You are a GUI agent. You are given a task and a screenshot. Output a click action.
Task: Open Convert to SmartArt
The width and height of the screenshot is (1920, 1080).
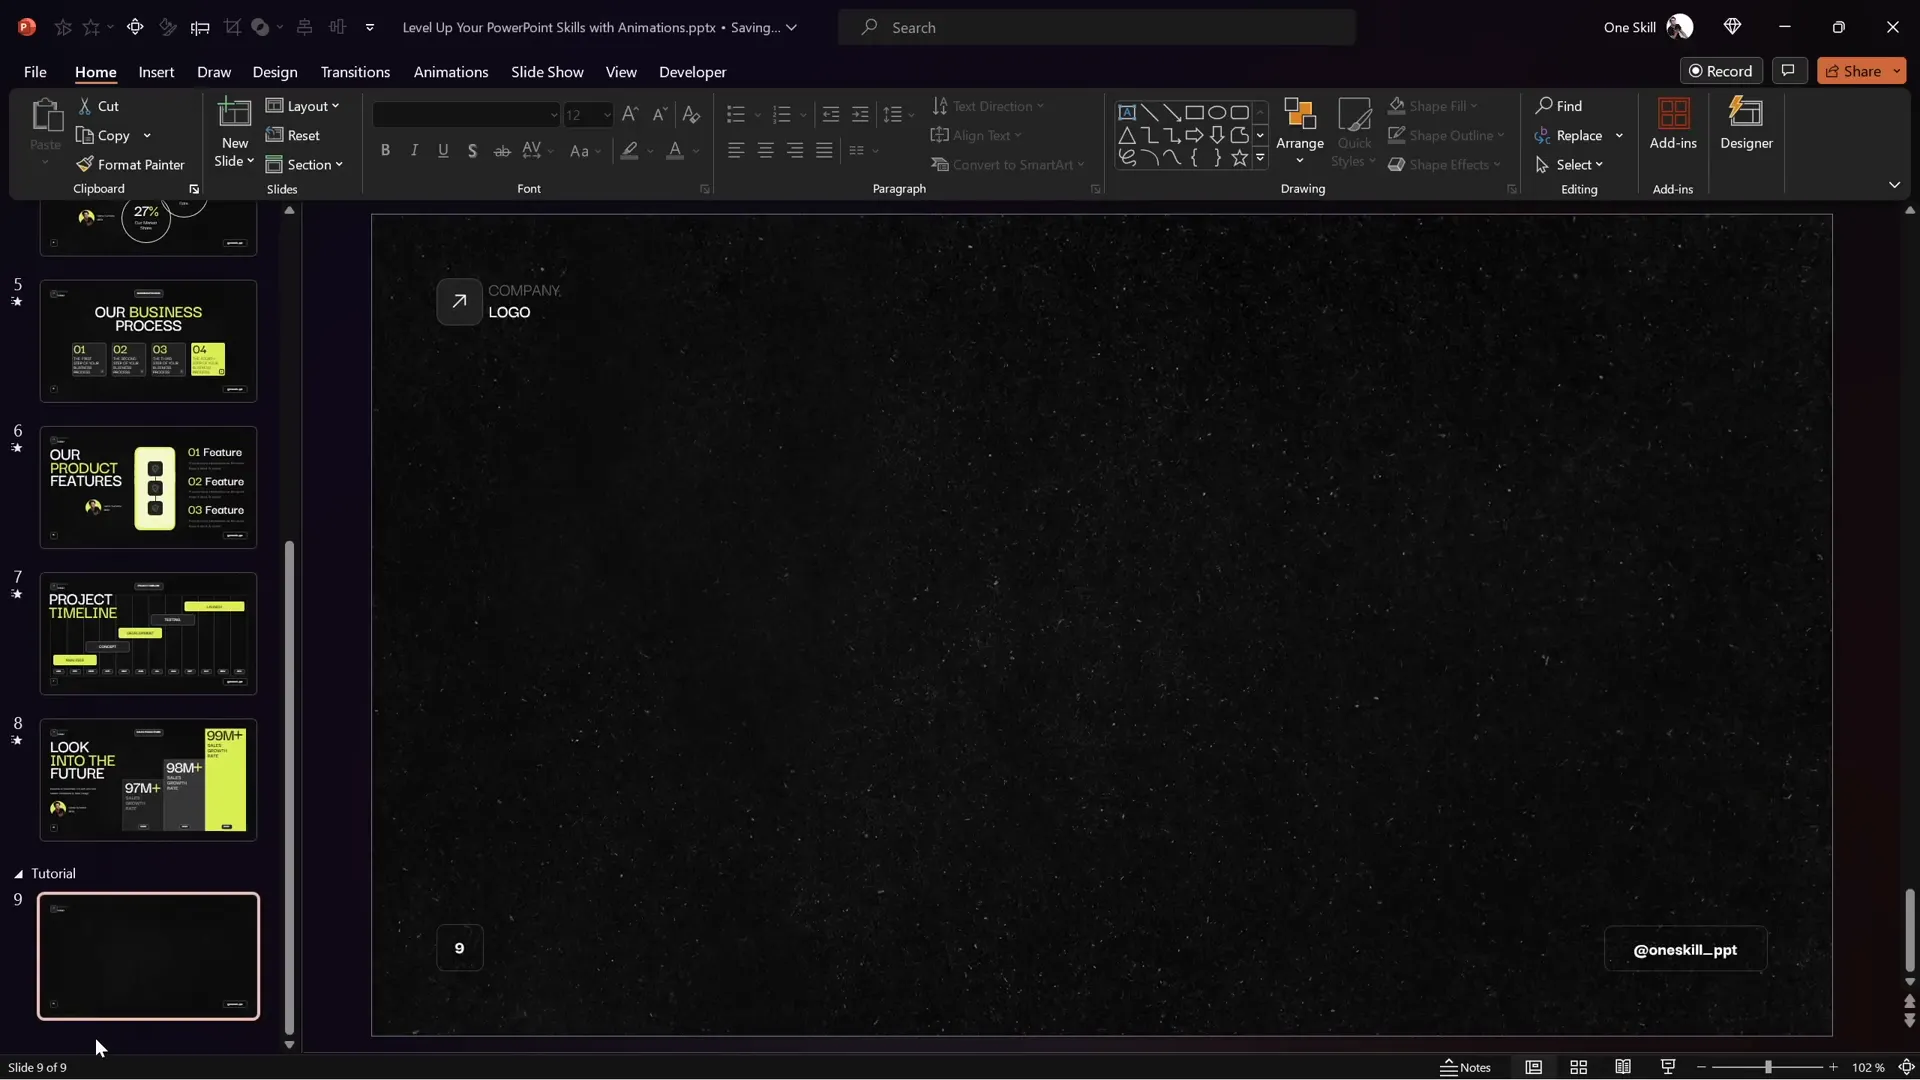tap(1008, 164)
